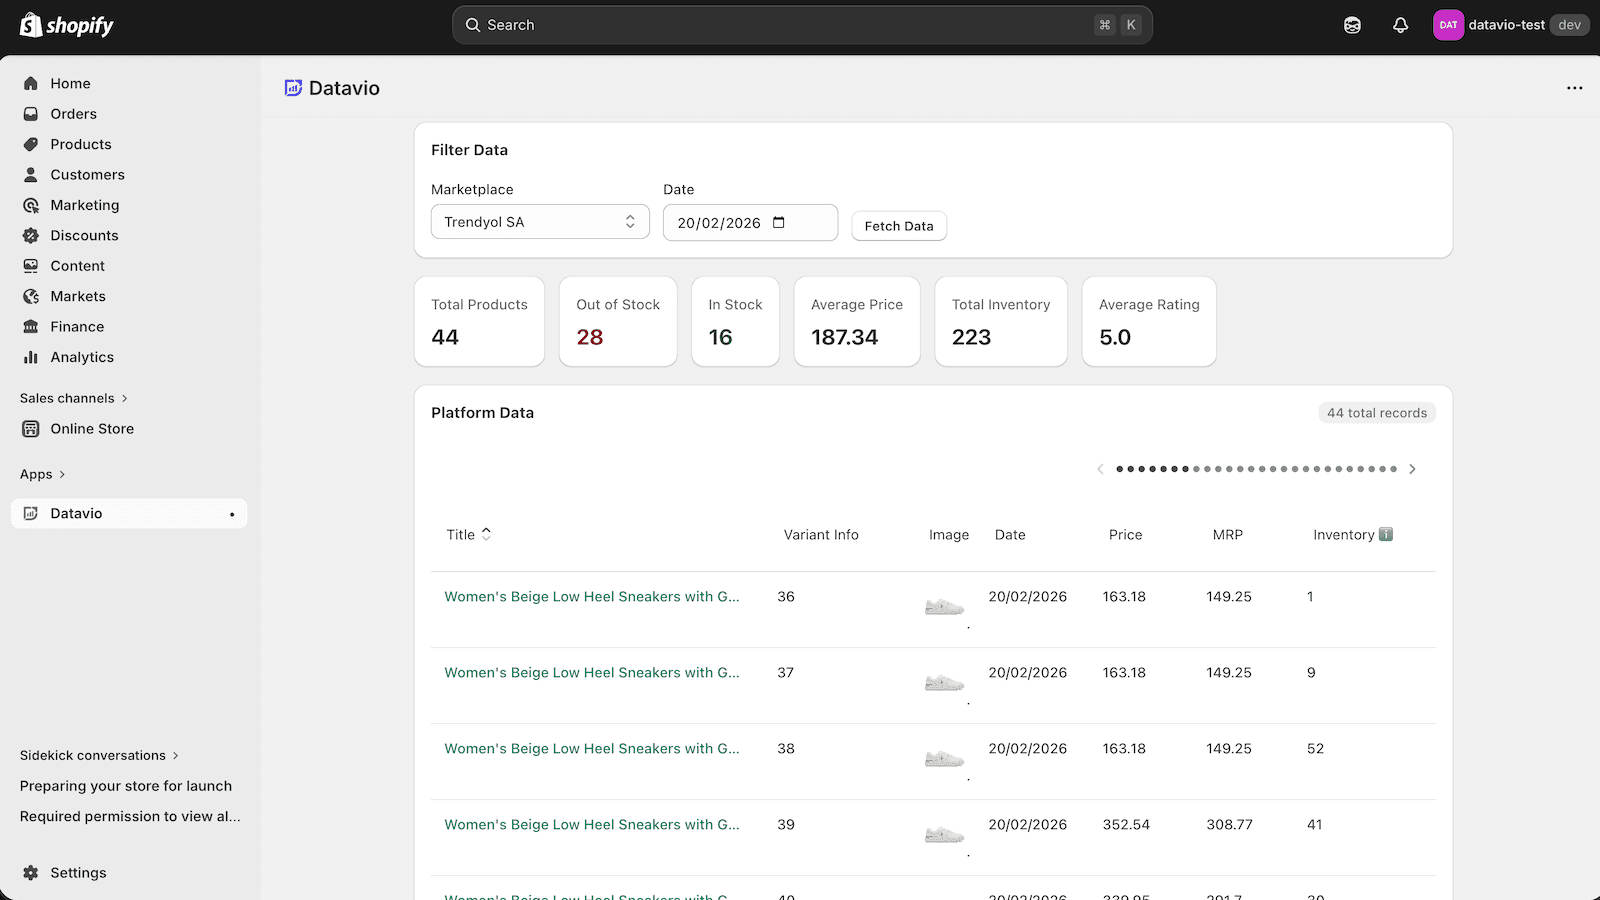Click the Content sidebar icon
The width and height of the screenshot is (1600, 900).
point(31,266)
